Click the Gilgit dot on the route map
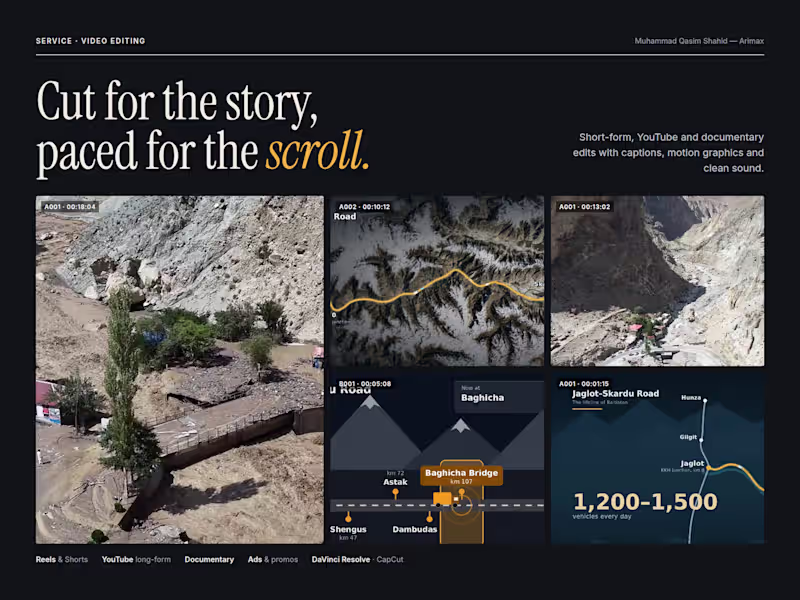This screenshot has height=600, width=800. click(702, 439)
